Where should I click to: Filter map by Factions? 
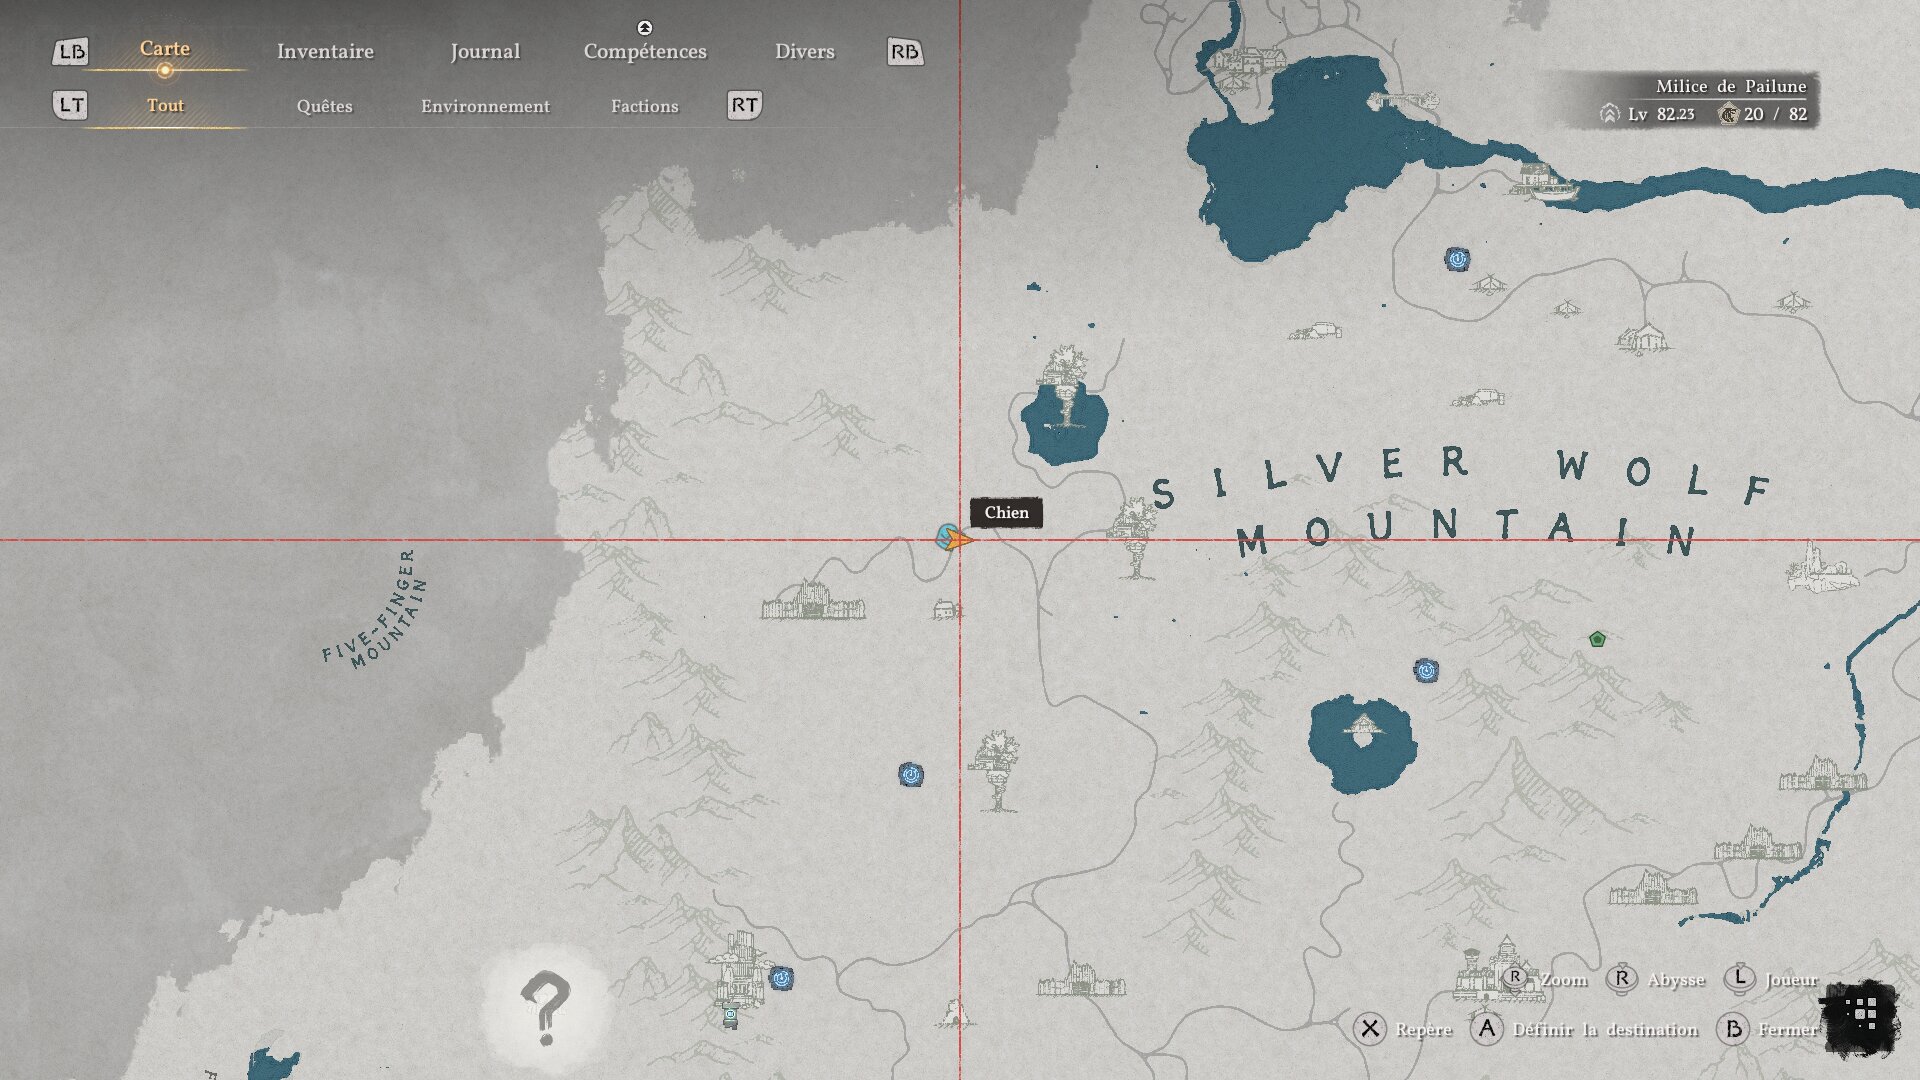(644, 106)
